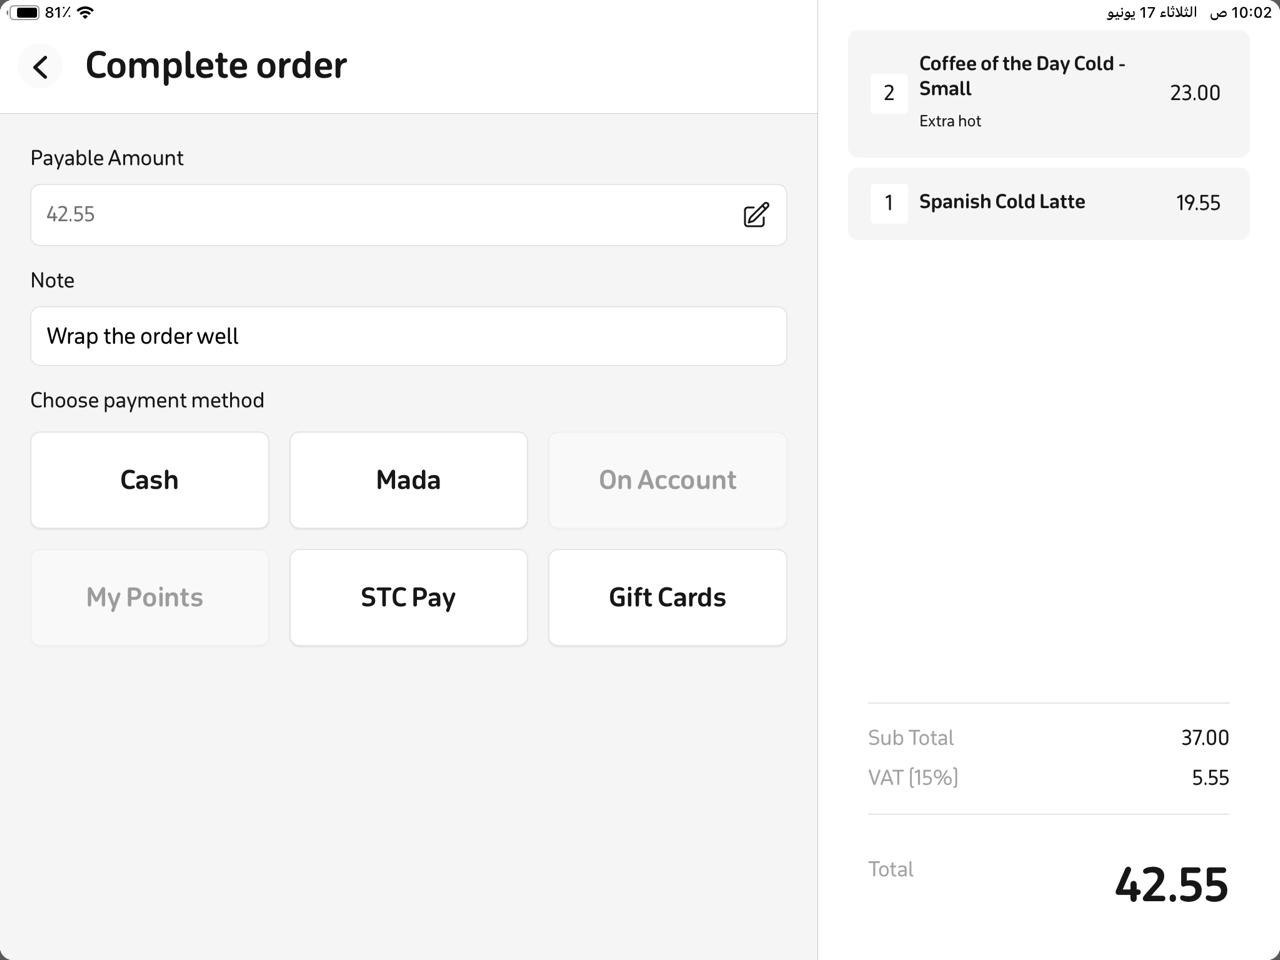This screenshot has width=1280, height=960.
Task: Tap quantity badge 1 on Spanish Cold Latte
Action: click(889, 203)
